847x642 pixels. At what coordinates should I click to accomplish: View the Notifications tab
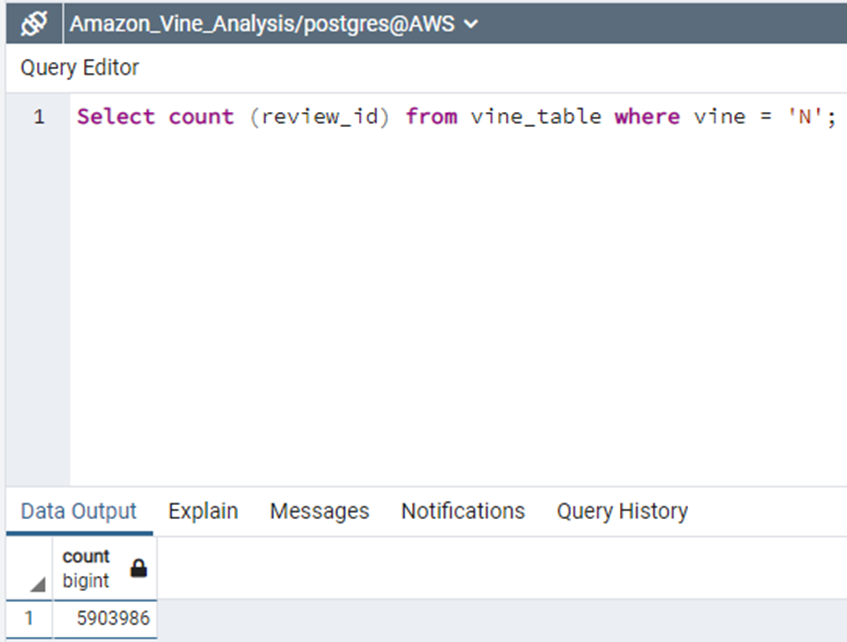pos(462,511)
